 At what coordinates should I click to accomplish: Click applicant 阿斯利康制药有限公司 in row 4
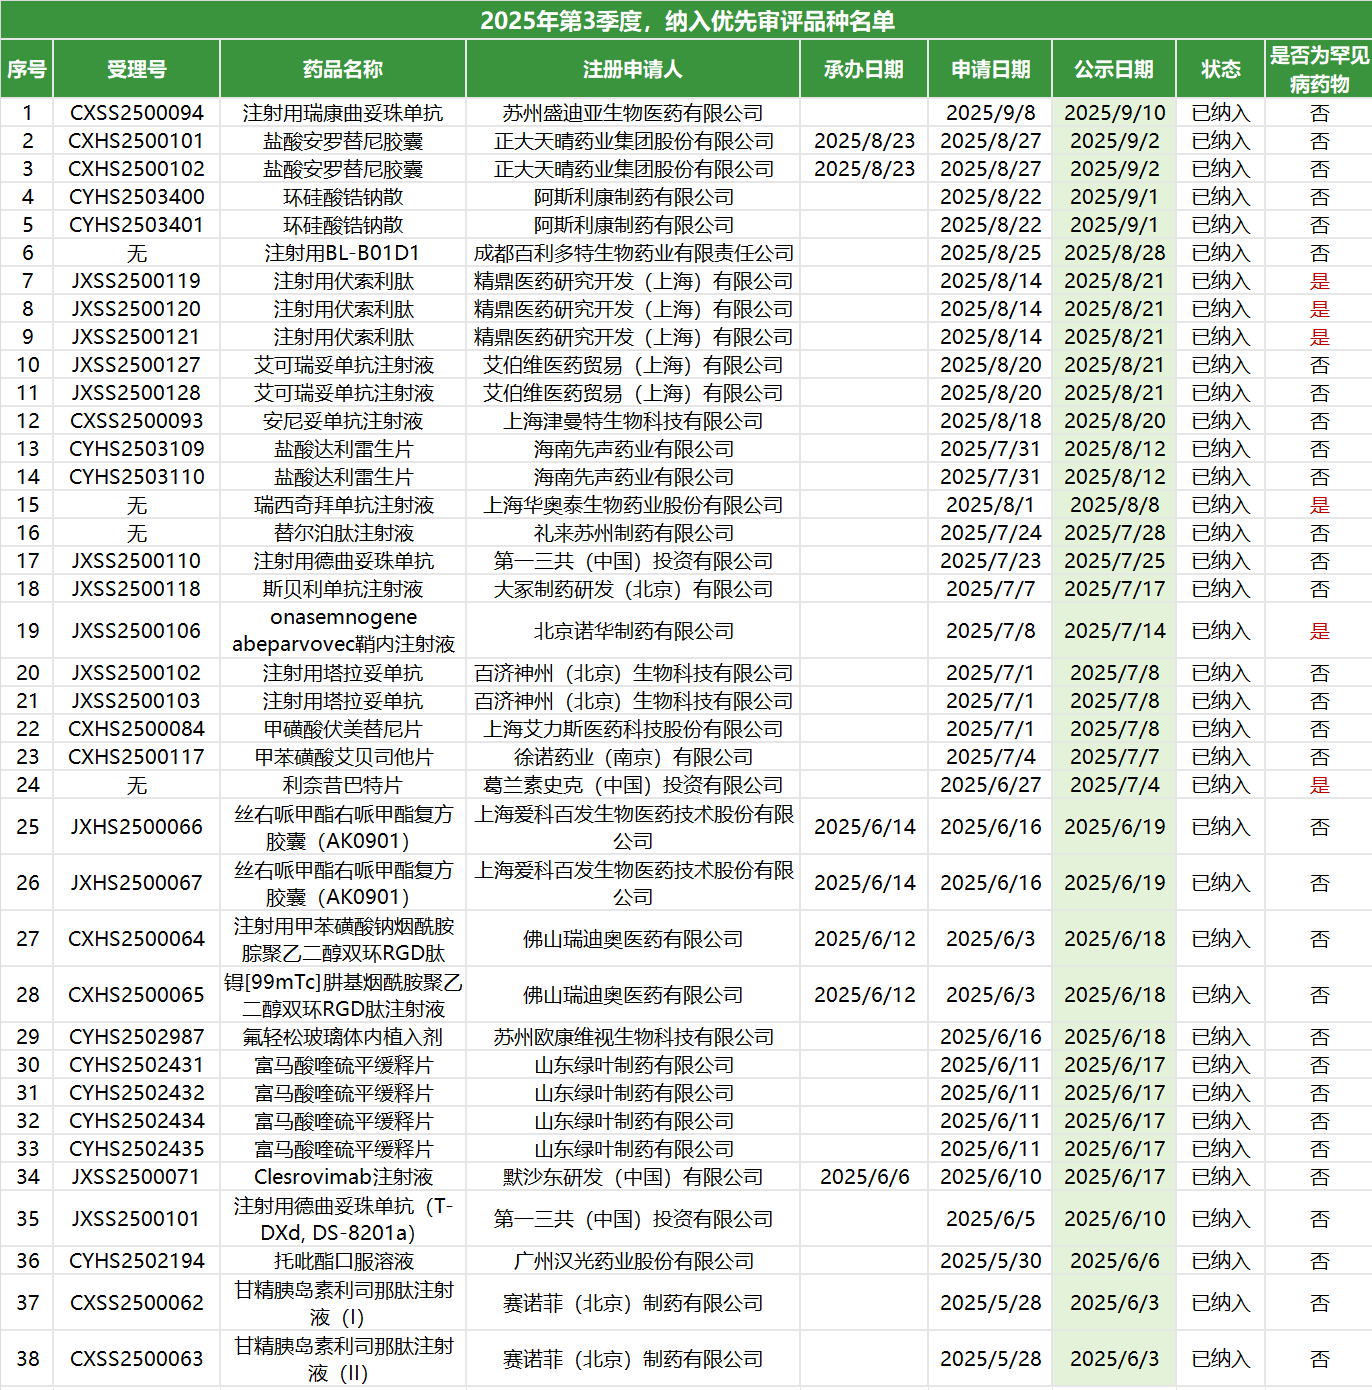pos(632,197)
